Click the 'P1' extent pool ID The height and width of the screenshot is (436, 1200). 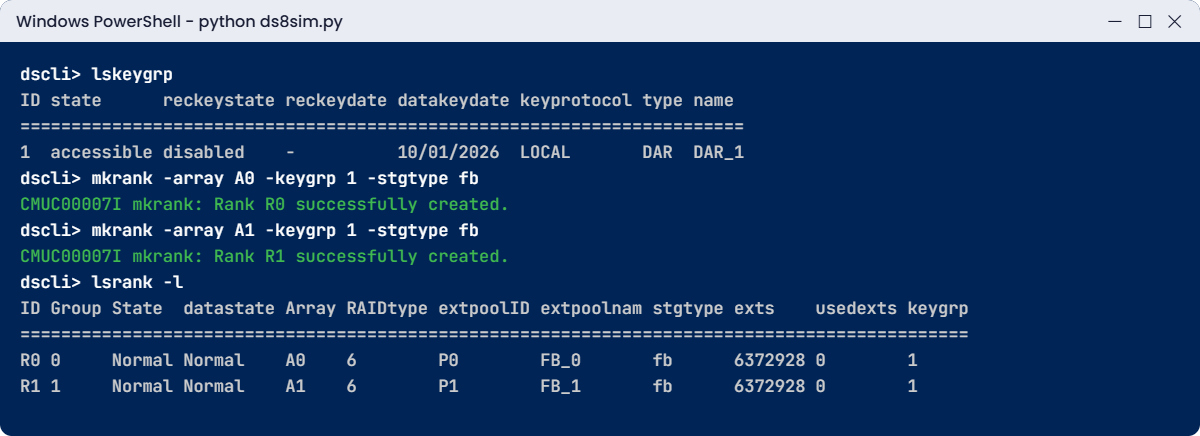[x=448, y=386]
